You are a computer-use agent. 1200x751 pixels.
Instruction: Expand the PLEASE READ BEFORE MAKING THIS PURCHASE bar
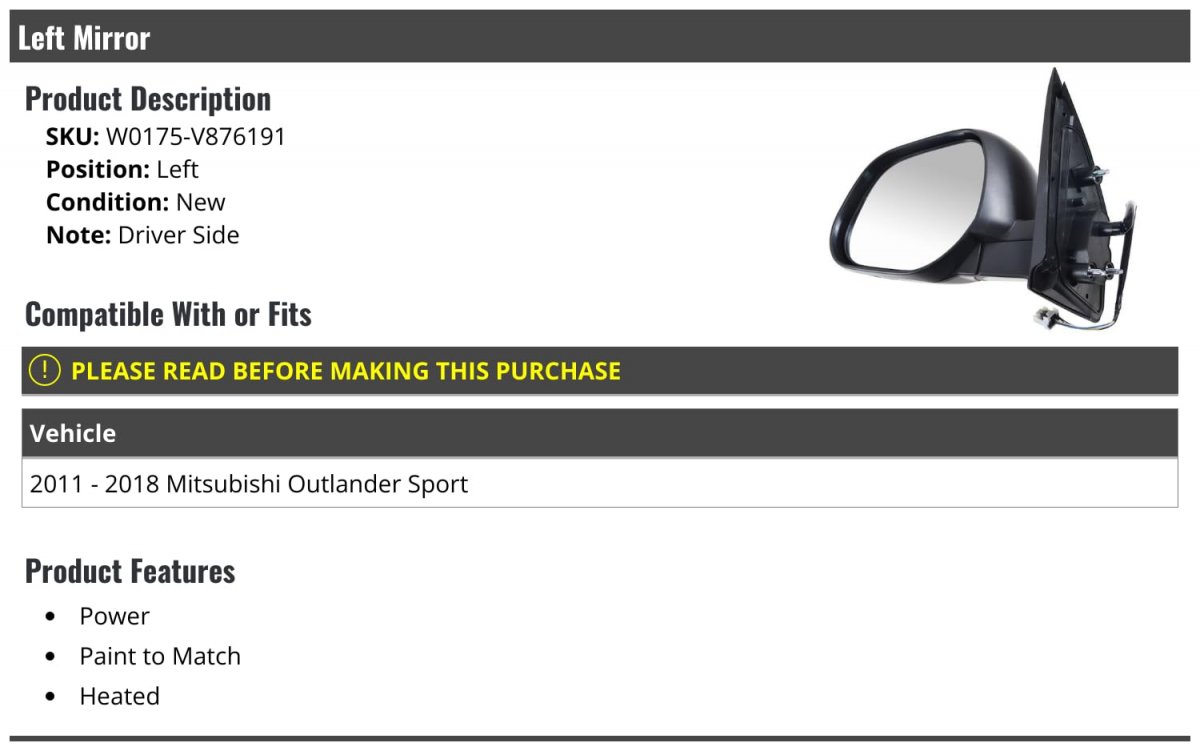pos(600,371)
